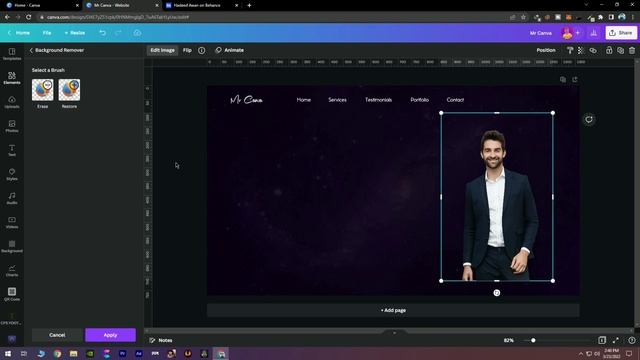Duplicate the page icon above canvas
This screenshot has width=640, height=360.
point(563,80)
